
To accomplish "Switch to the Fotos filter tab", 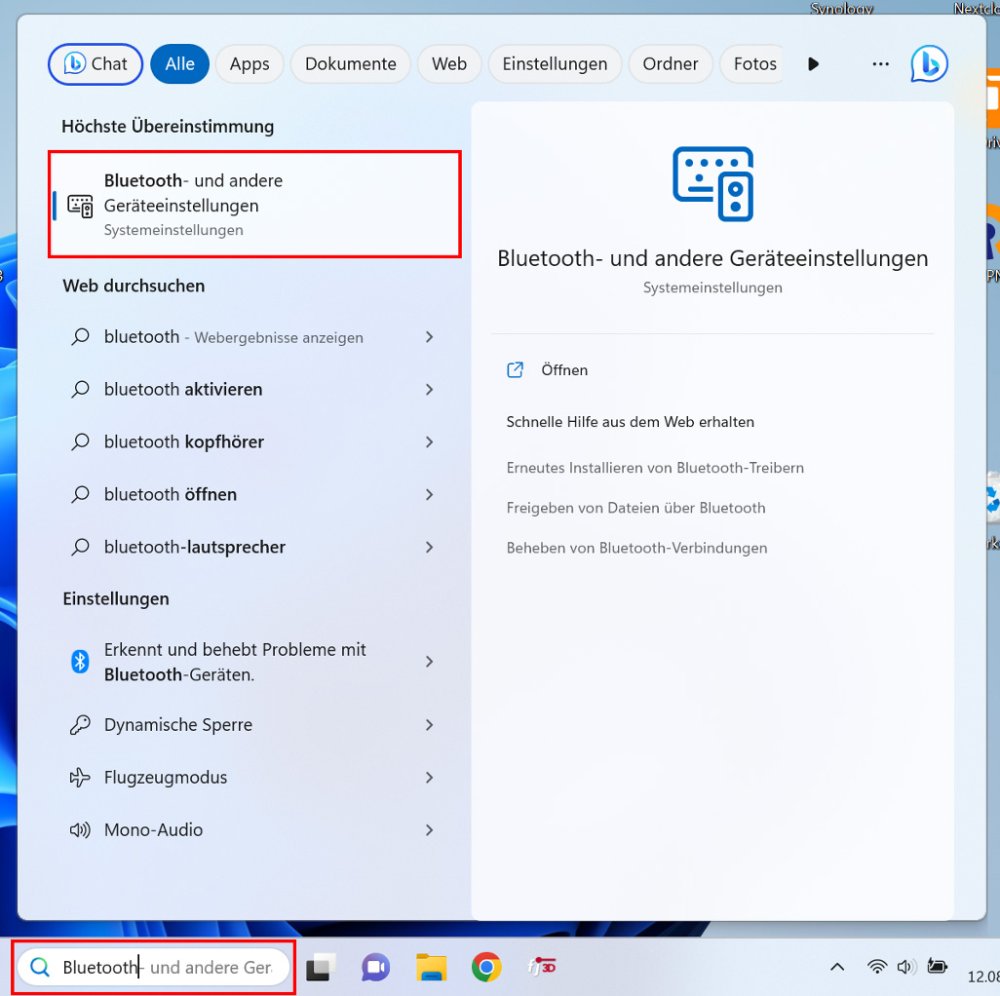I will [754, 64].
